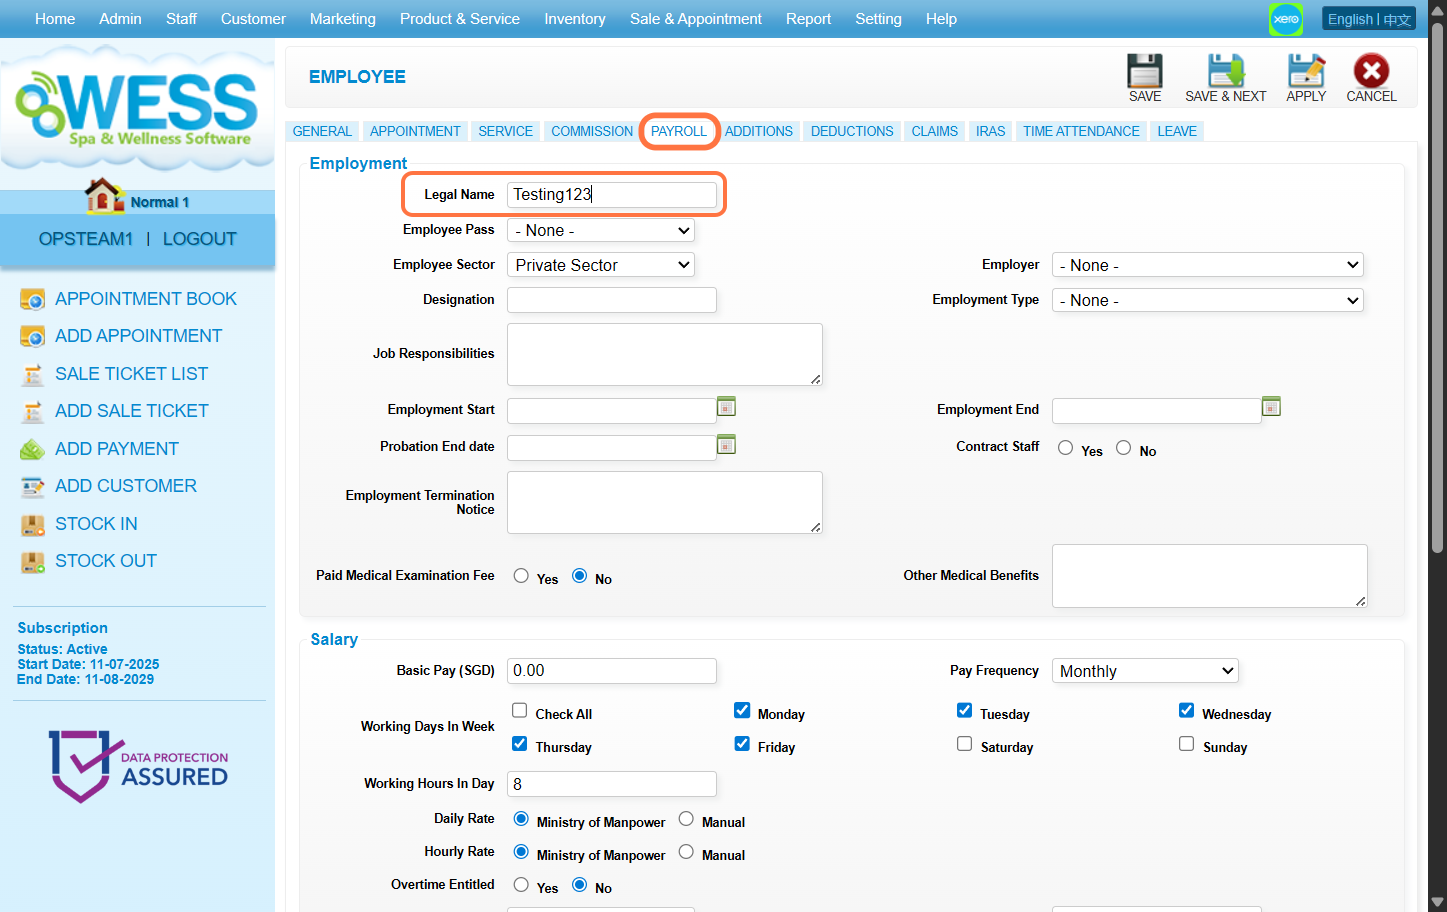Open the Employment End calendar picker

(x=1271, y=407)
